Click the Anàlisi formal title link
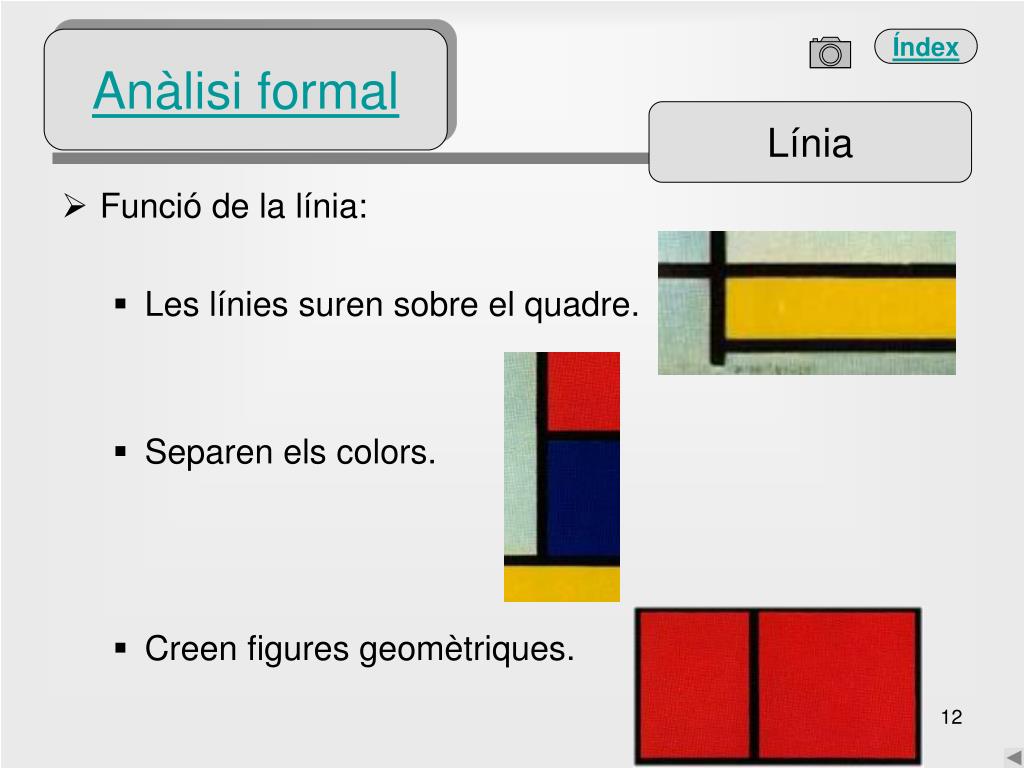Viewport: 1024px width, 768px height. (x=246, y=91)
